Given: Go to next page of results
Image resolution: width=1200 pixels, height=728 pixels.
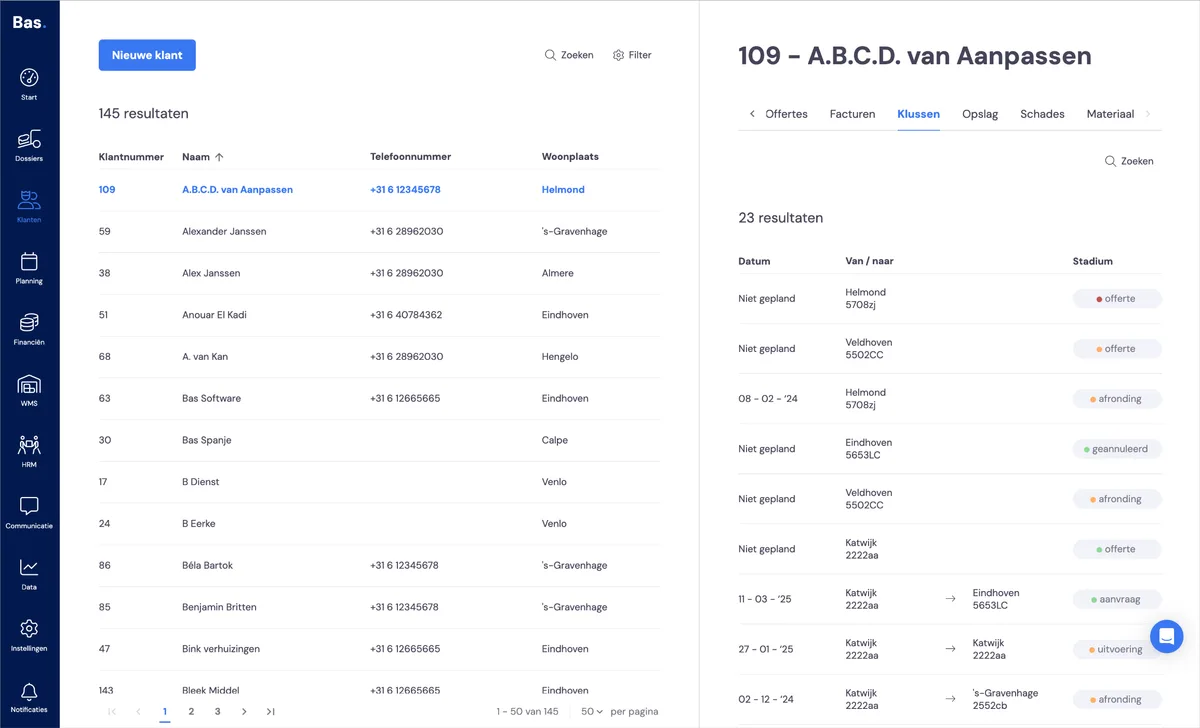Looking at the screenshot, I should (x=244, y=712).
